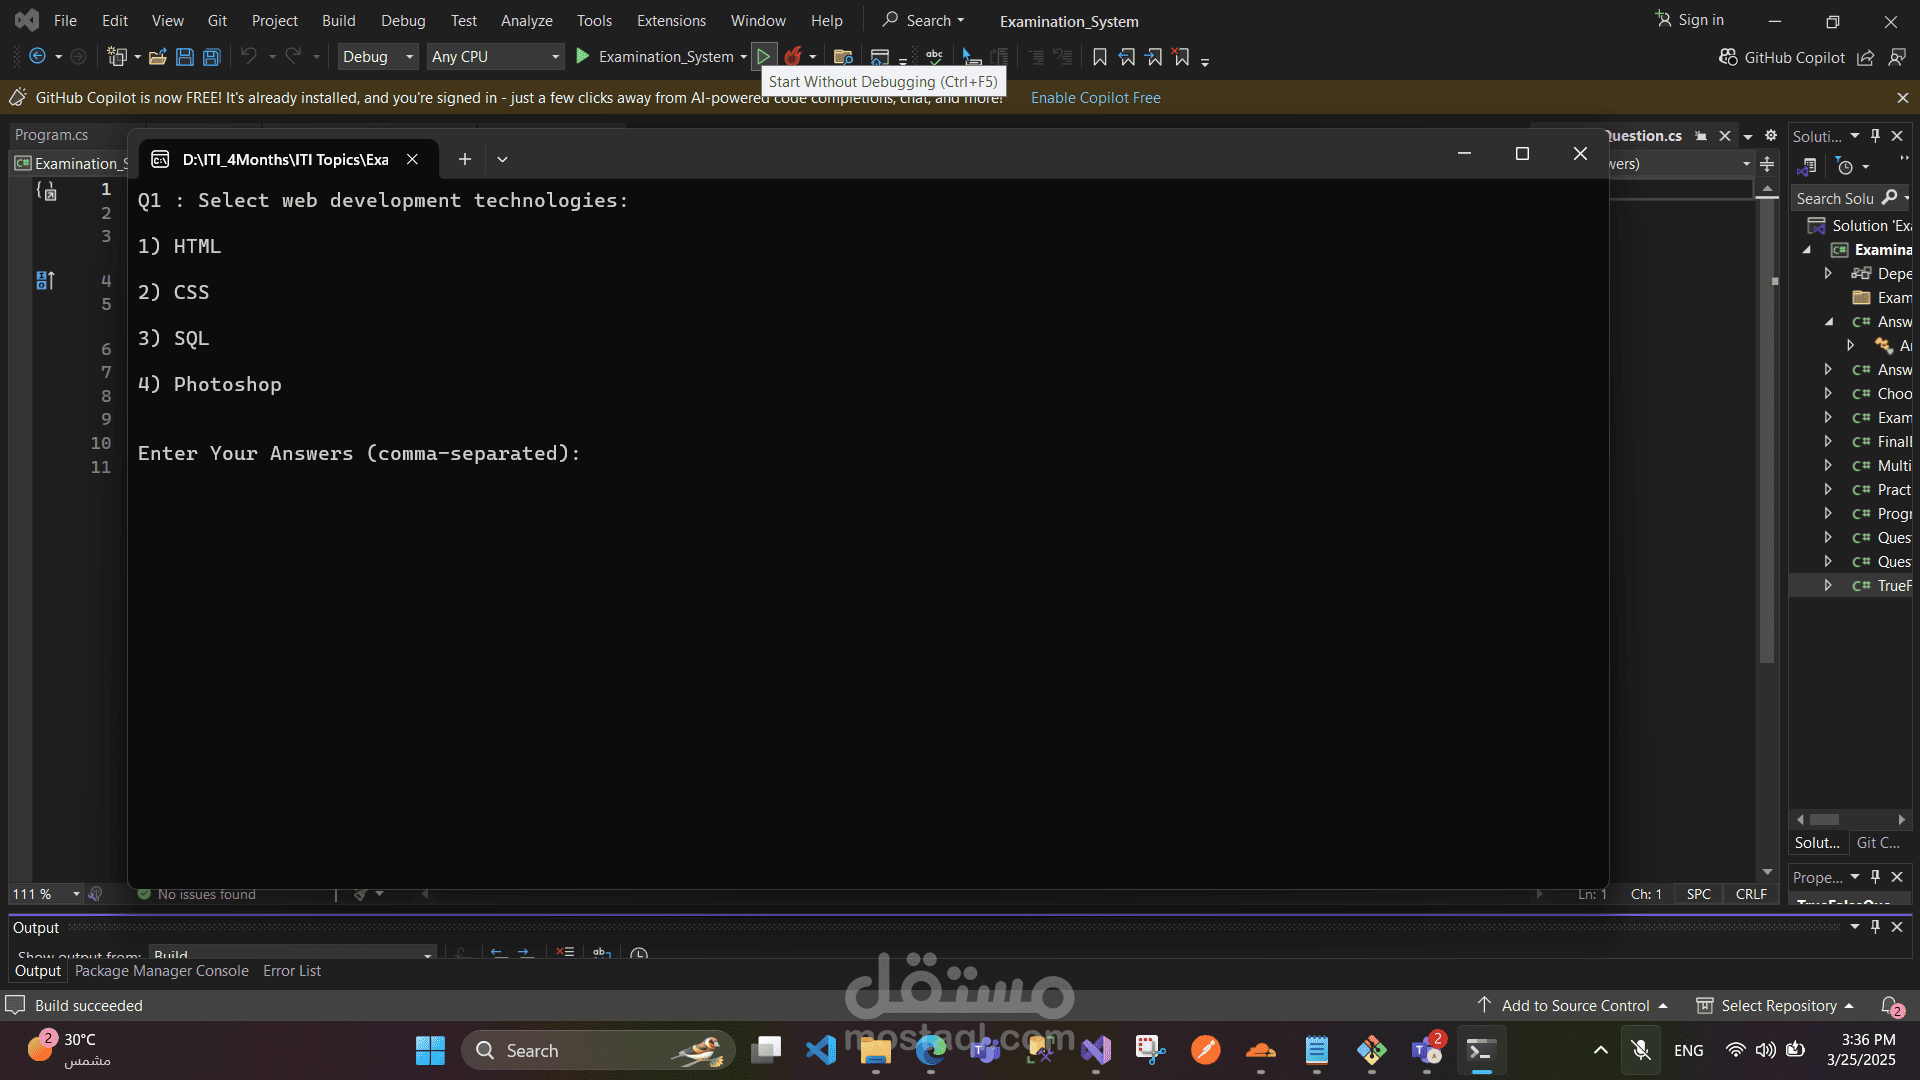The height and width of the screenshot is (1080, 1920).
Task: Open the Debug configuration dropdown
Action: 378,57
